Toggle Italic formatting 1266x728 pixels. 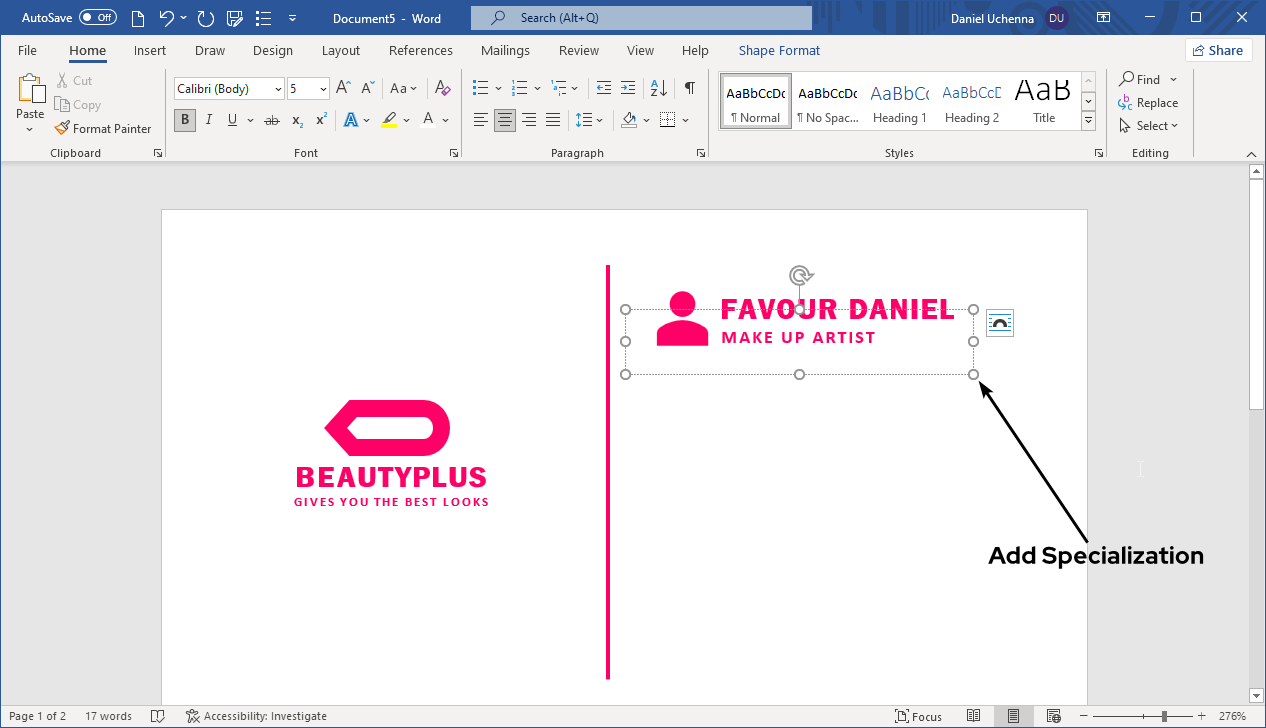pos(208,120)
